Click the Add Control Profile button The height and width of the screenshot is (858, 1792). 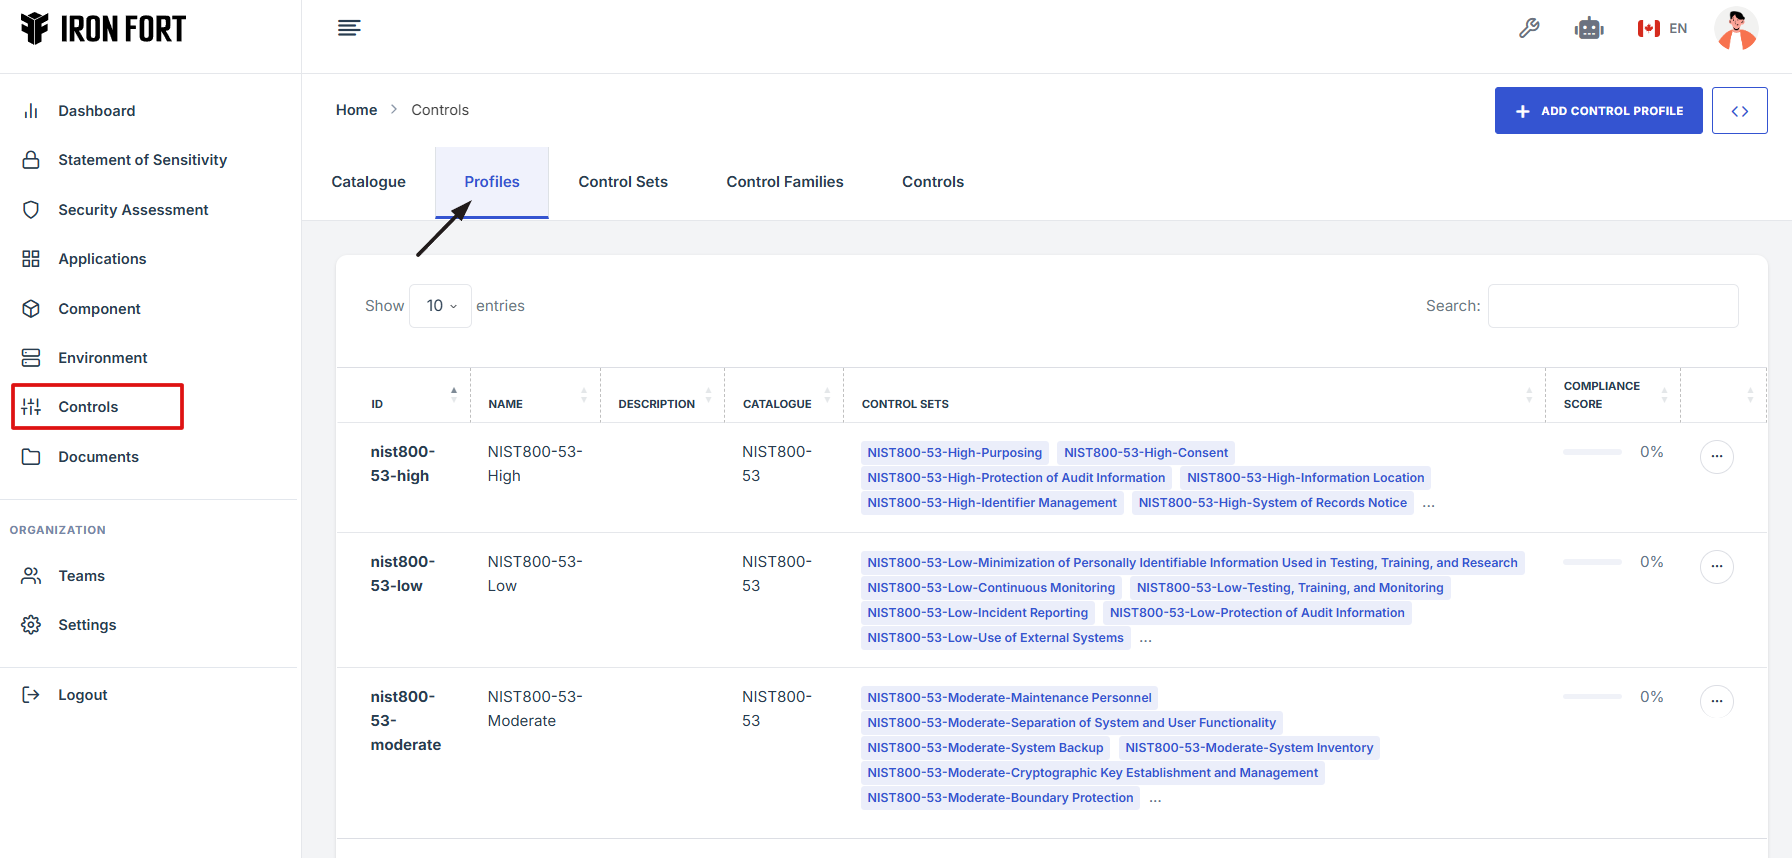point(1598,111)
